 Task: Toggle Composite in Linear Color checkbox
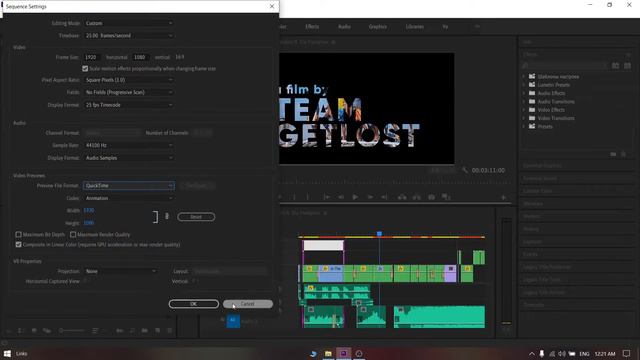point(18,244)
